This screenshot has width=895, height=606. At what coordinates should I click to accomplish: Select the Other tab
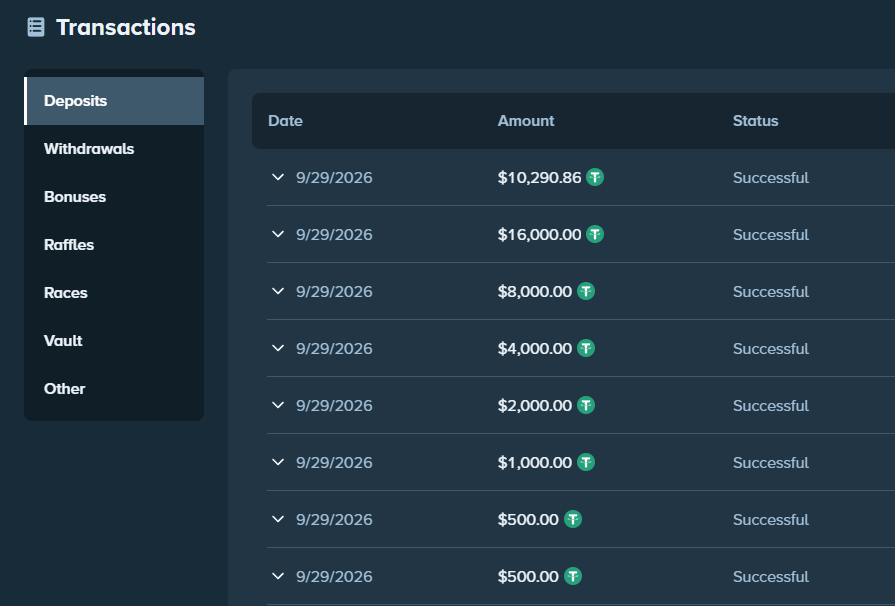pyautogui.click(x=114, y=389)
